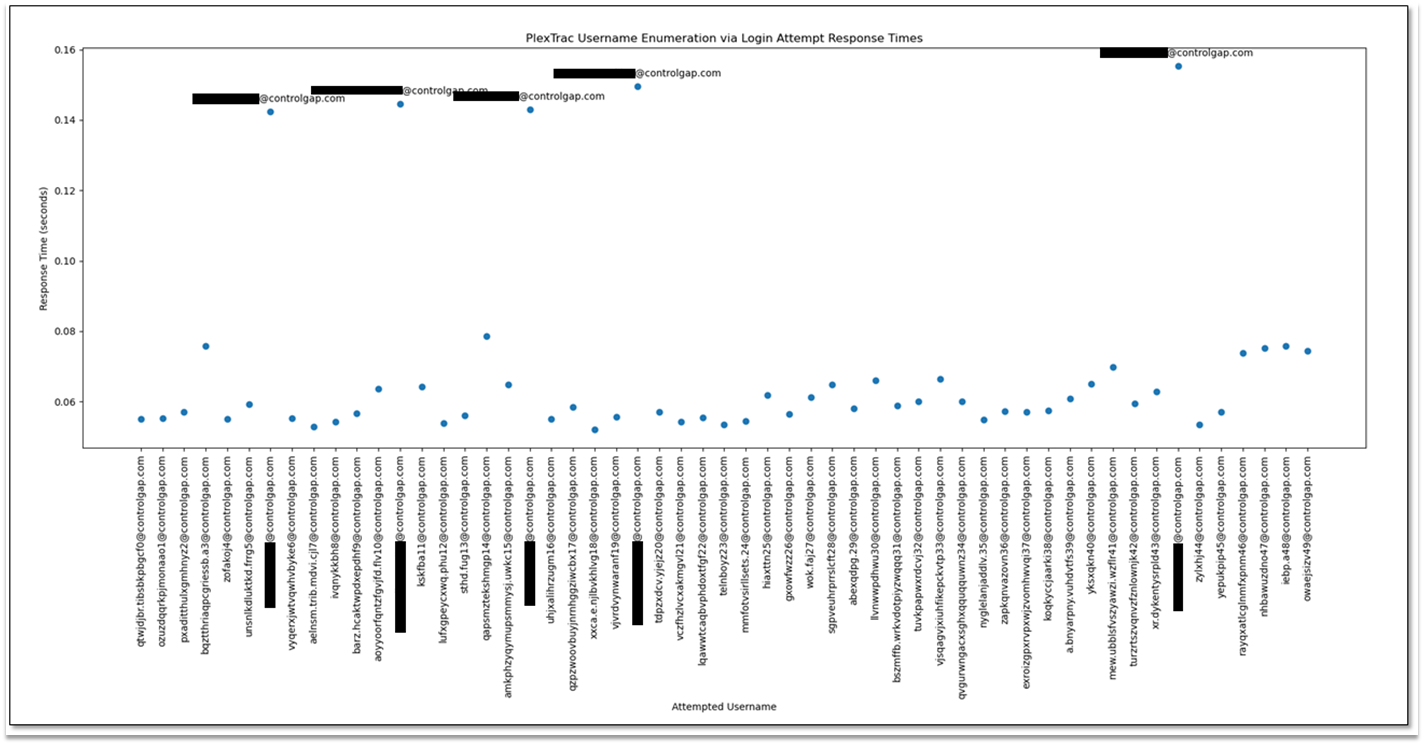Click the outlier point above zofakoj4's neighbor at 0.142

[x=270, y=112]
